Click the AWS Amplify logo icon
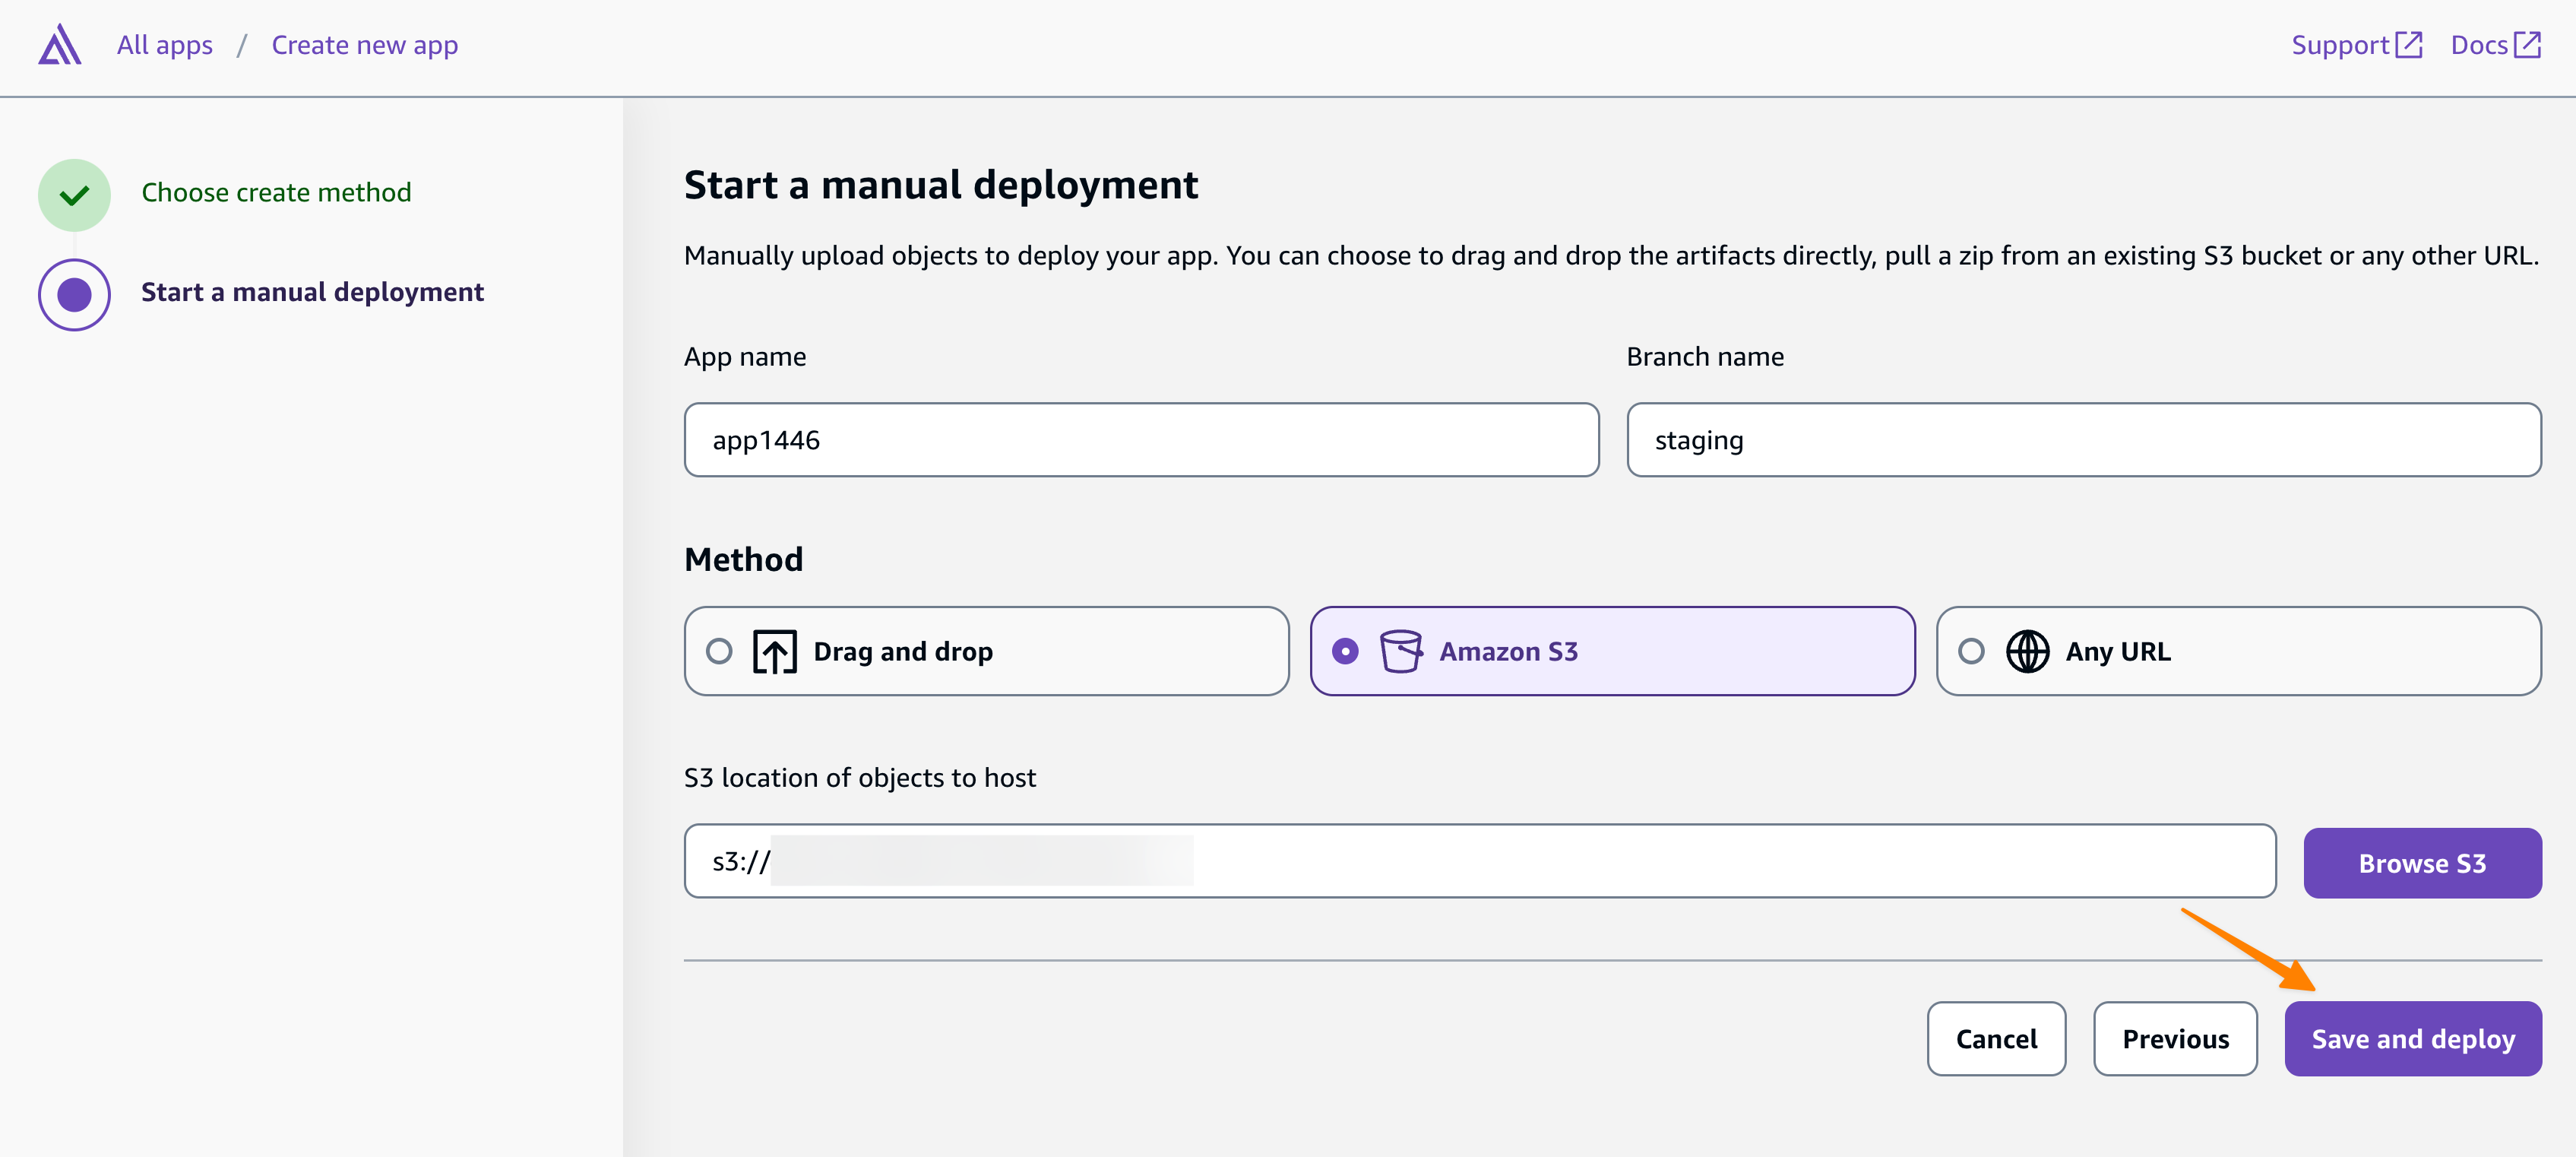Screen dimensions: 2576x1157 59,45
